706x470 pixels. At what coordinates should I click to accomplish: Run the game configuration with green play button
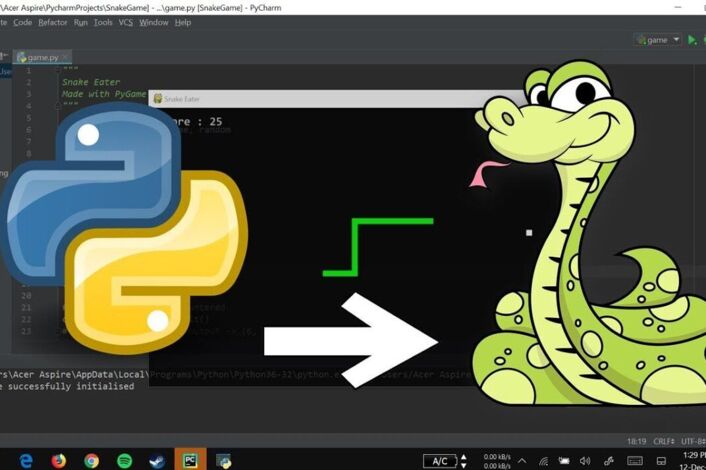(692, 40)
